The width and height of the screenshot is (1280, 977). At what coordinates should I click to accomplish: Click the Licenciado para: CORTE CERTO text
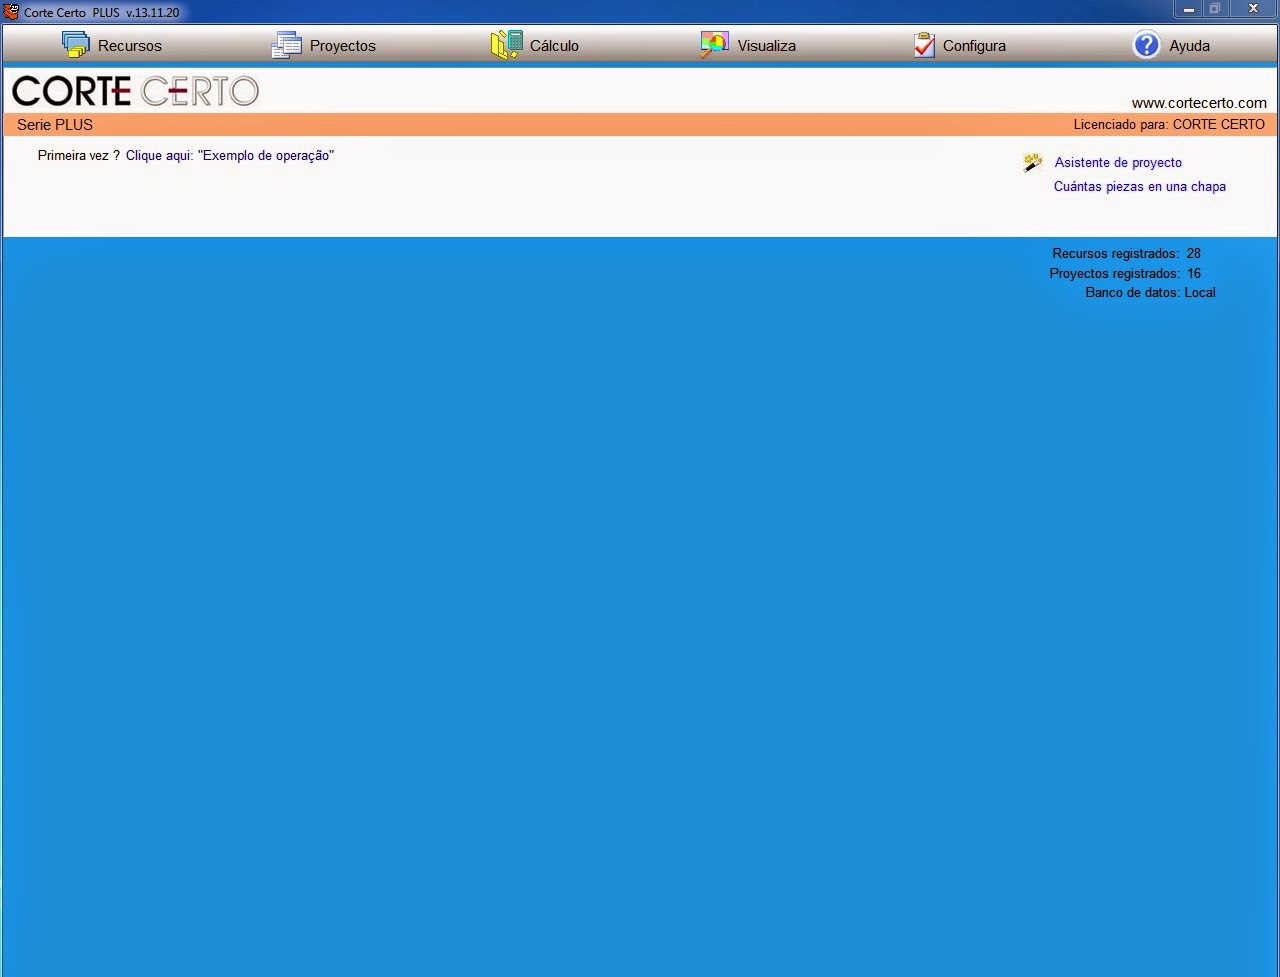pos(1169,125)
